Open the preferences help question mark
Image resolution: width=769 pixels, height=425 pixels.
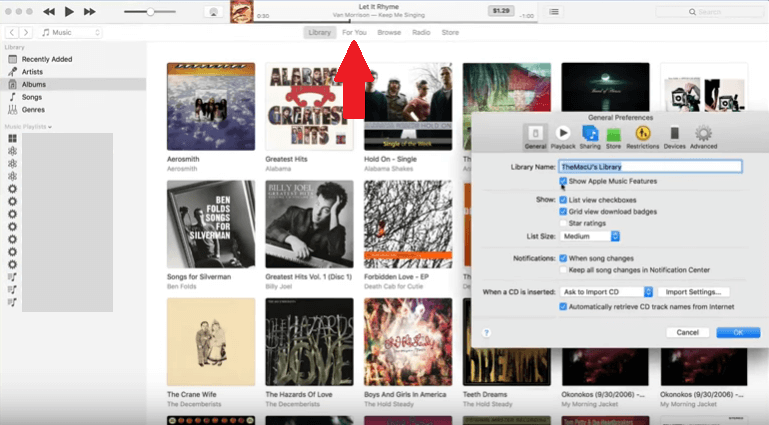coord(487,333)
